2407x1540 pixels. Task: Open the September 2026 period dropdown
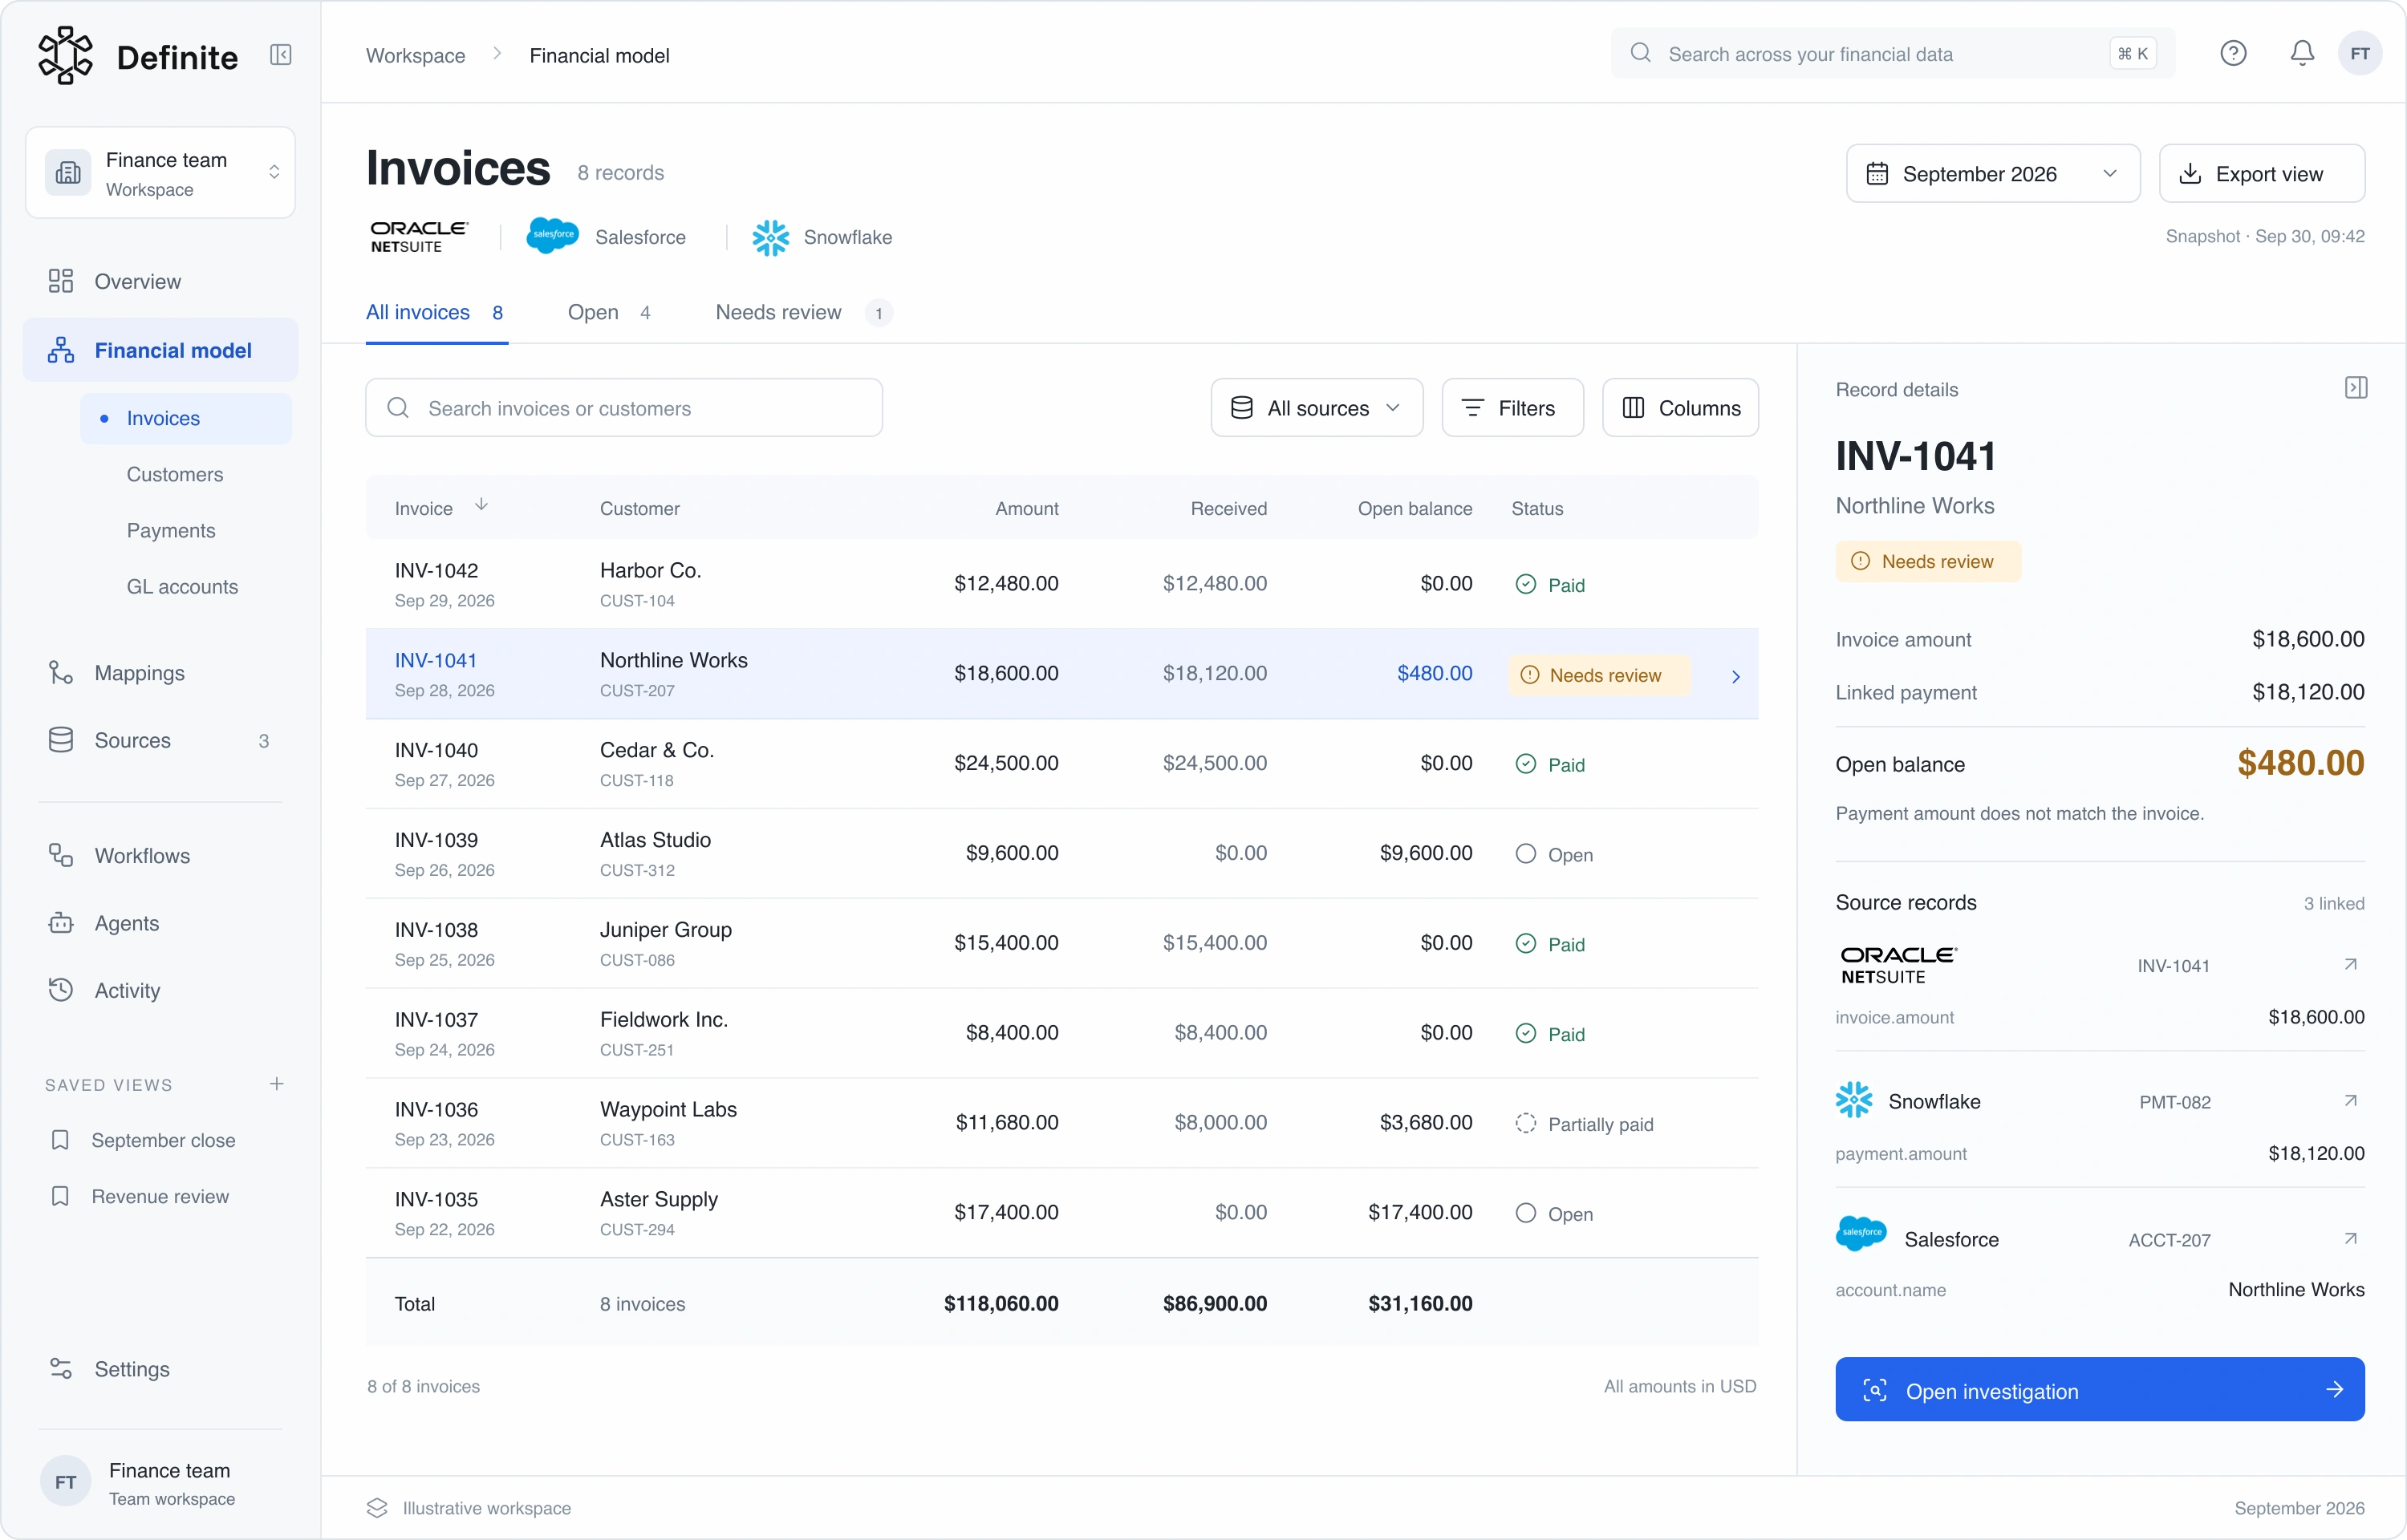(1992, 174)
